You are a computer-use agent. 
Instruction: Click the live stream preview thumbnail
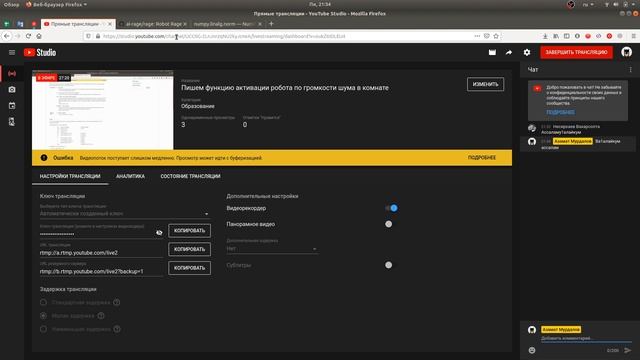coord(103,110)
